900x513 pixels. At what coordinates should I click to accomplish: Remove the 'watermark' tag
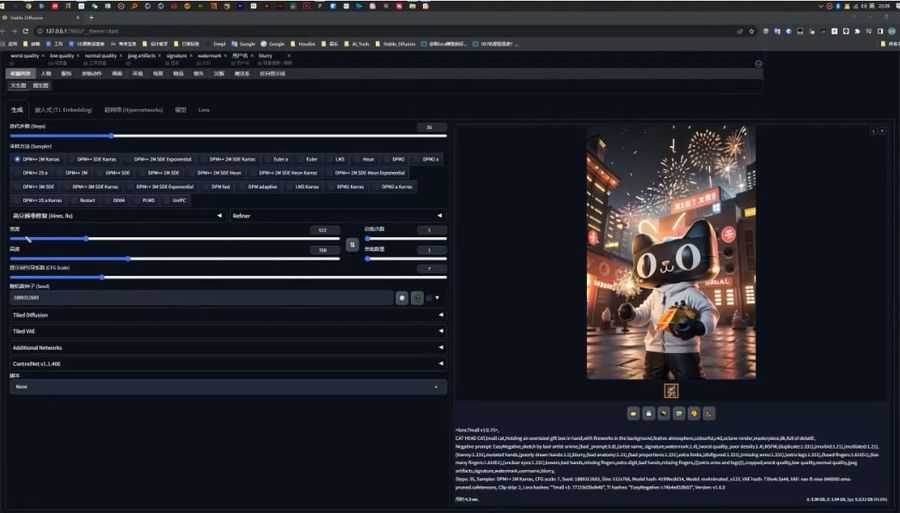point(225,56)
